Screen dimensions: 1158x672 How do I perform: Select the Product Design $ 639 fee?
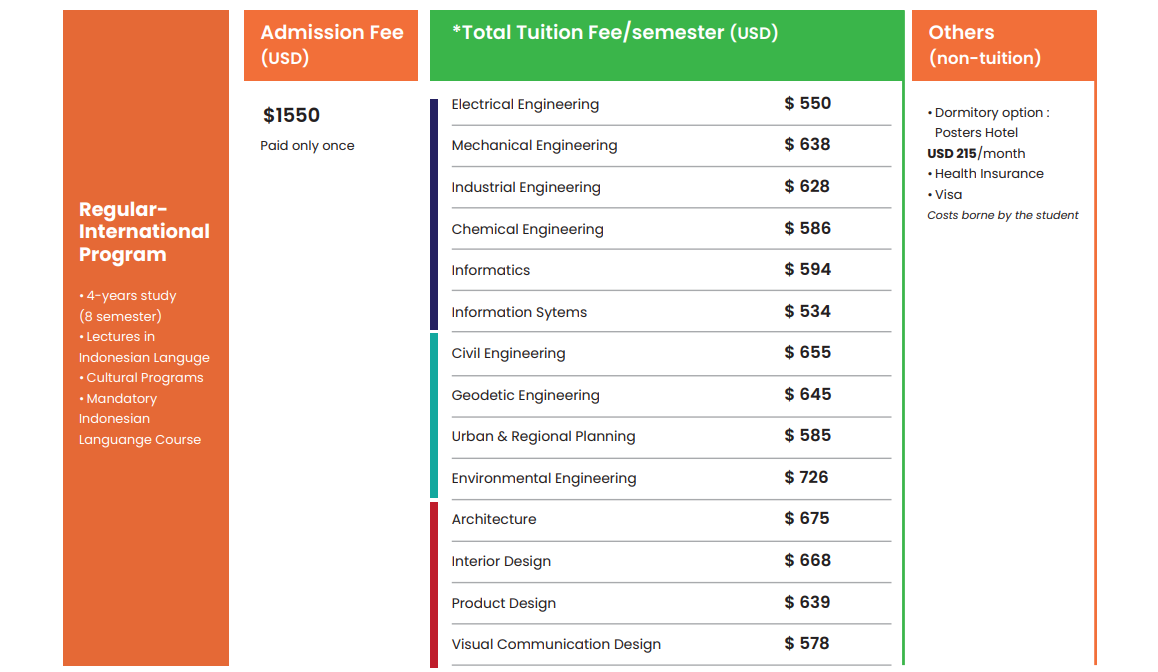click(x=807, y=603)
